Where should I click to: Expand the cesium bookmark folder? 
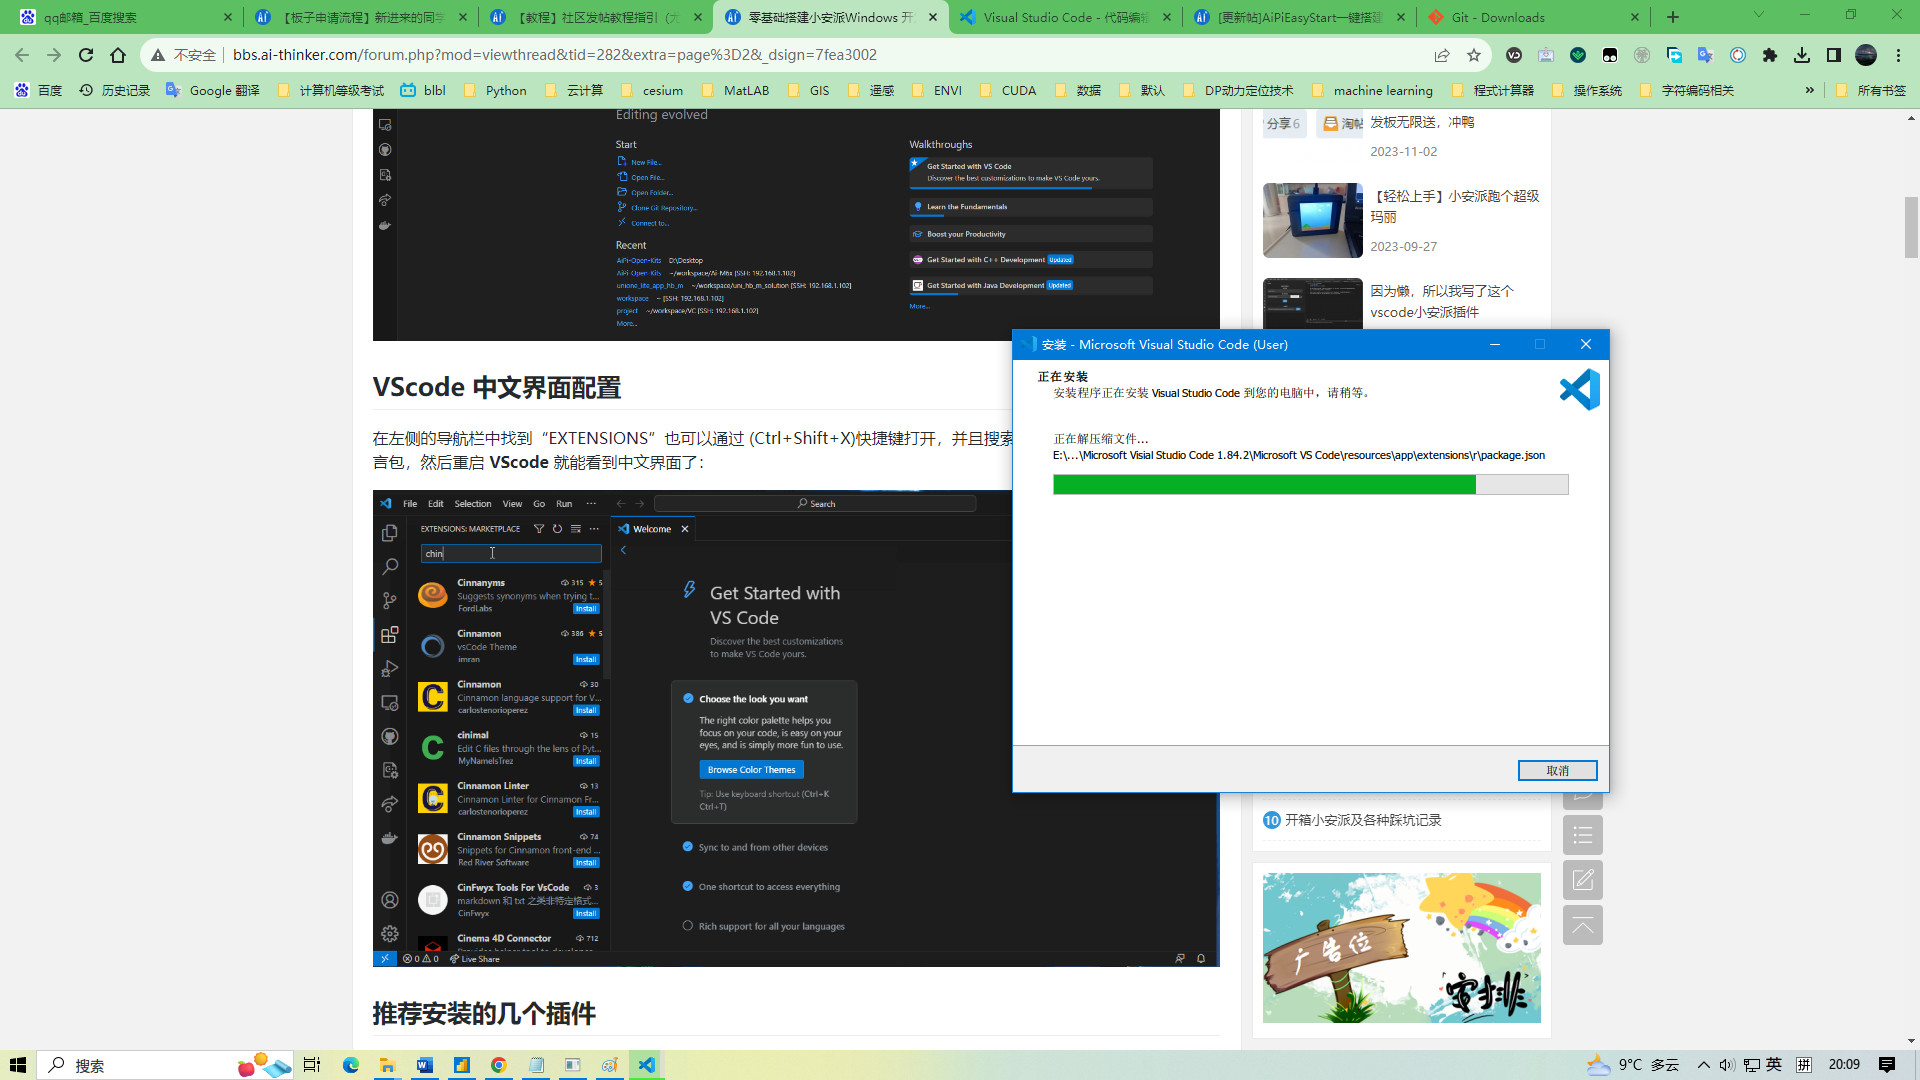tap(653, 90)
